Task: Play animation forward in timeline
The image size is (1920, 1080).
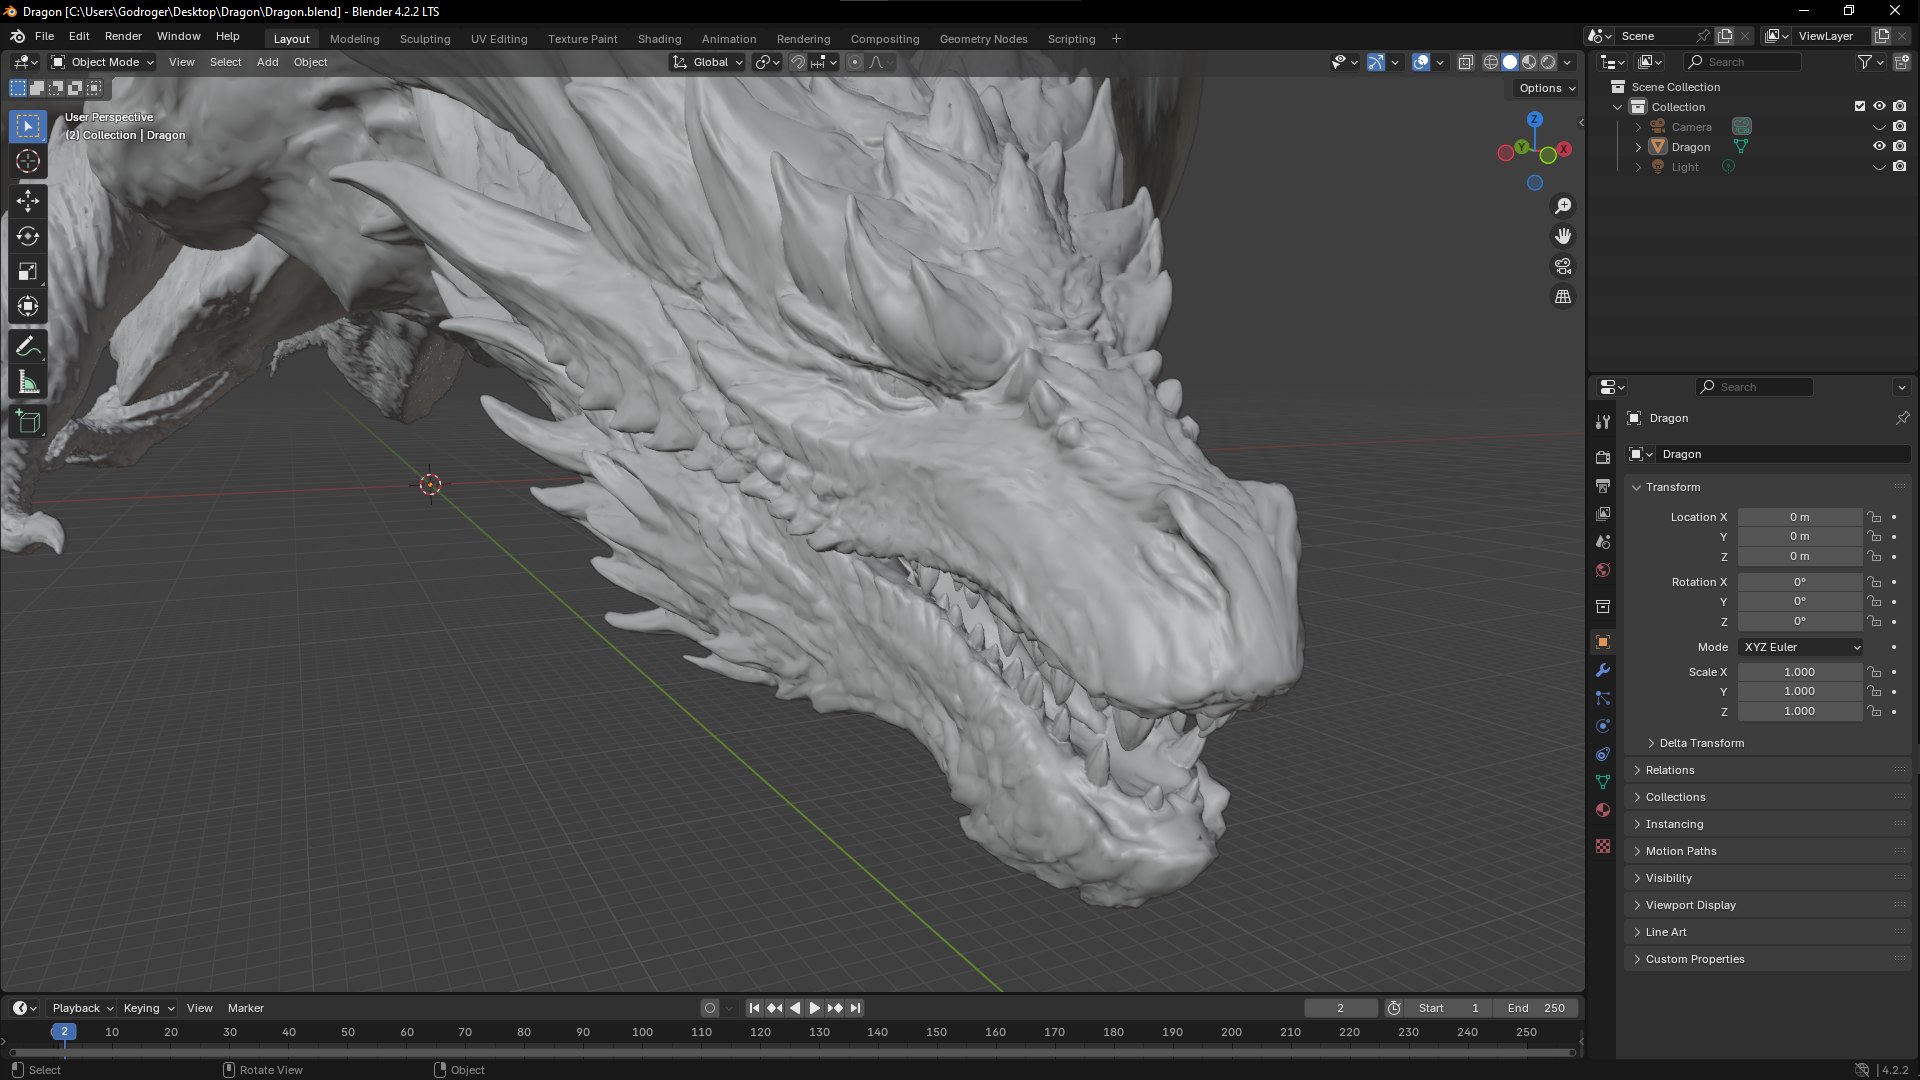Action: (x=814, y=1008)
